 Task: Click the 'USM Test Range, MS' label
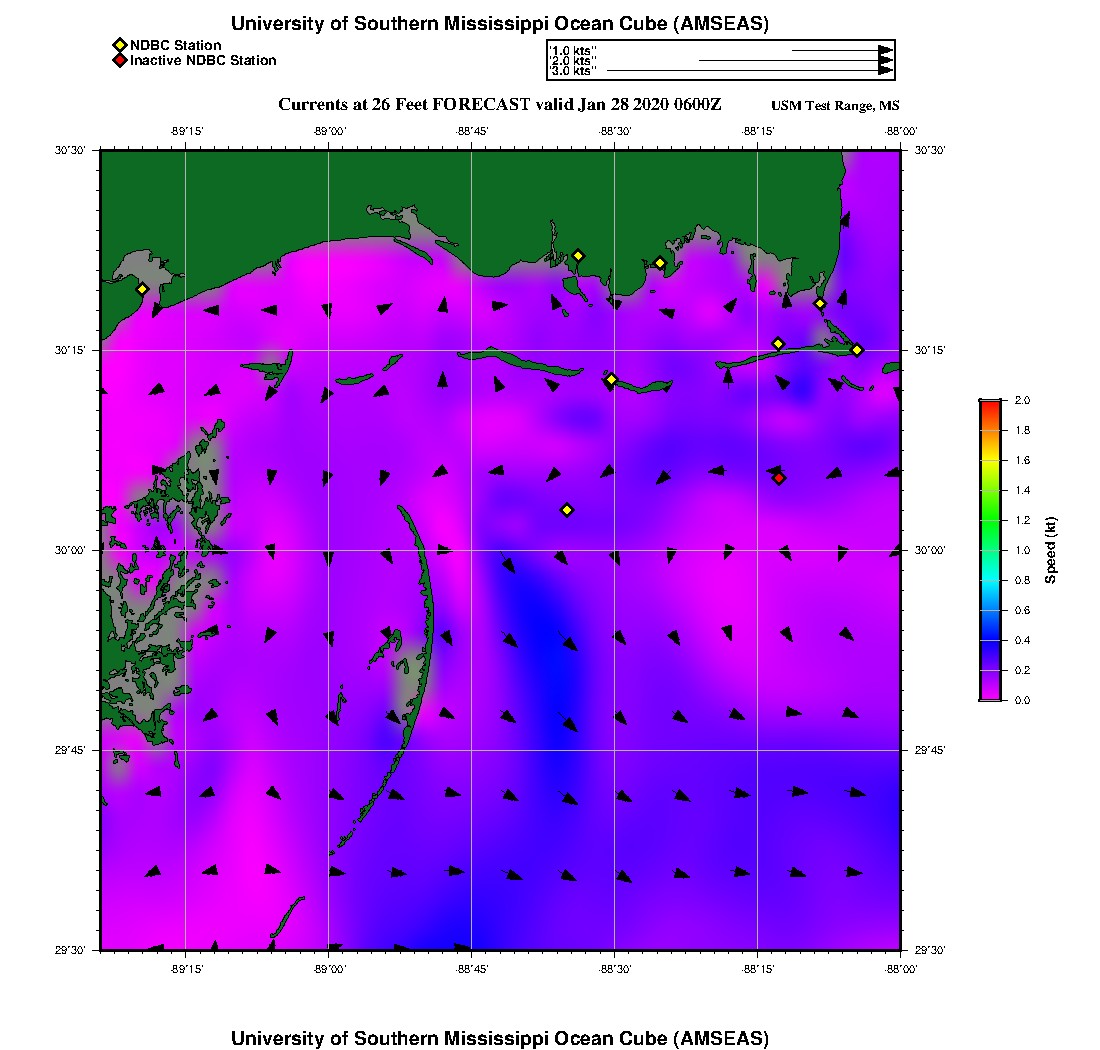pos(836,106)
